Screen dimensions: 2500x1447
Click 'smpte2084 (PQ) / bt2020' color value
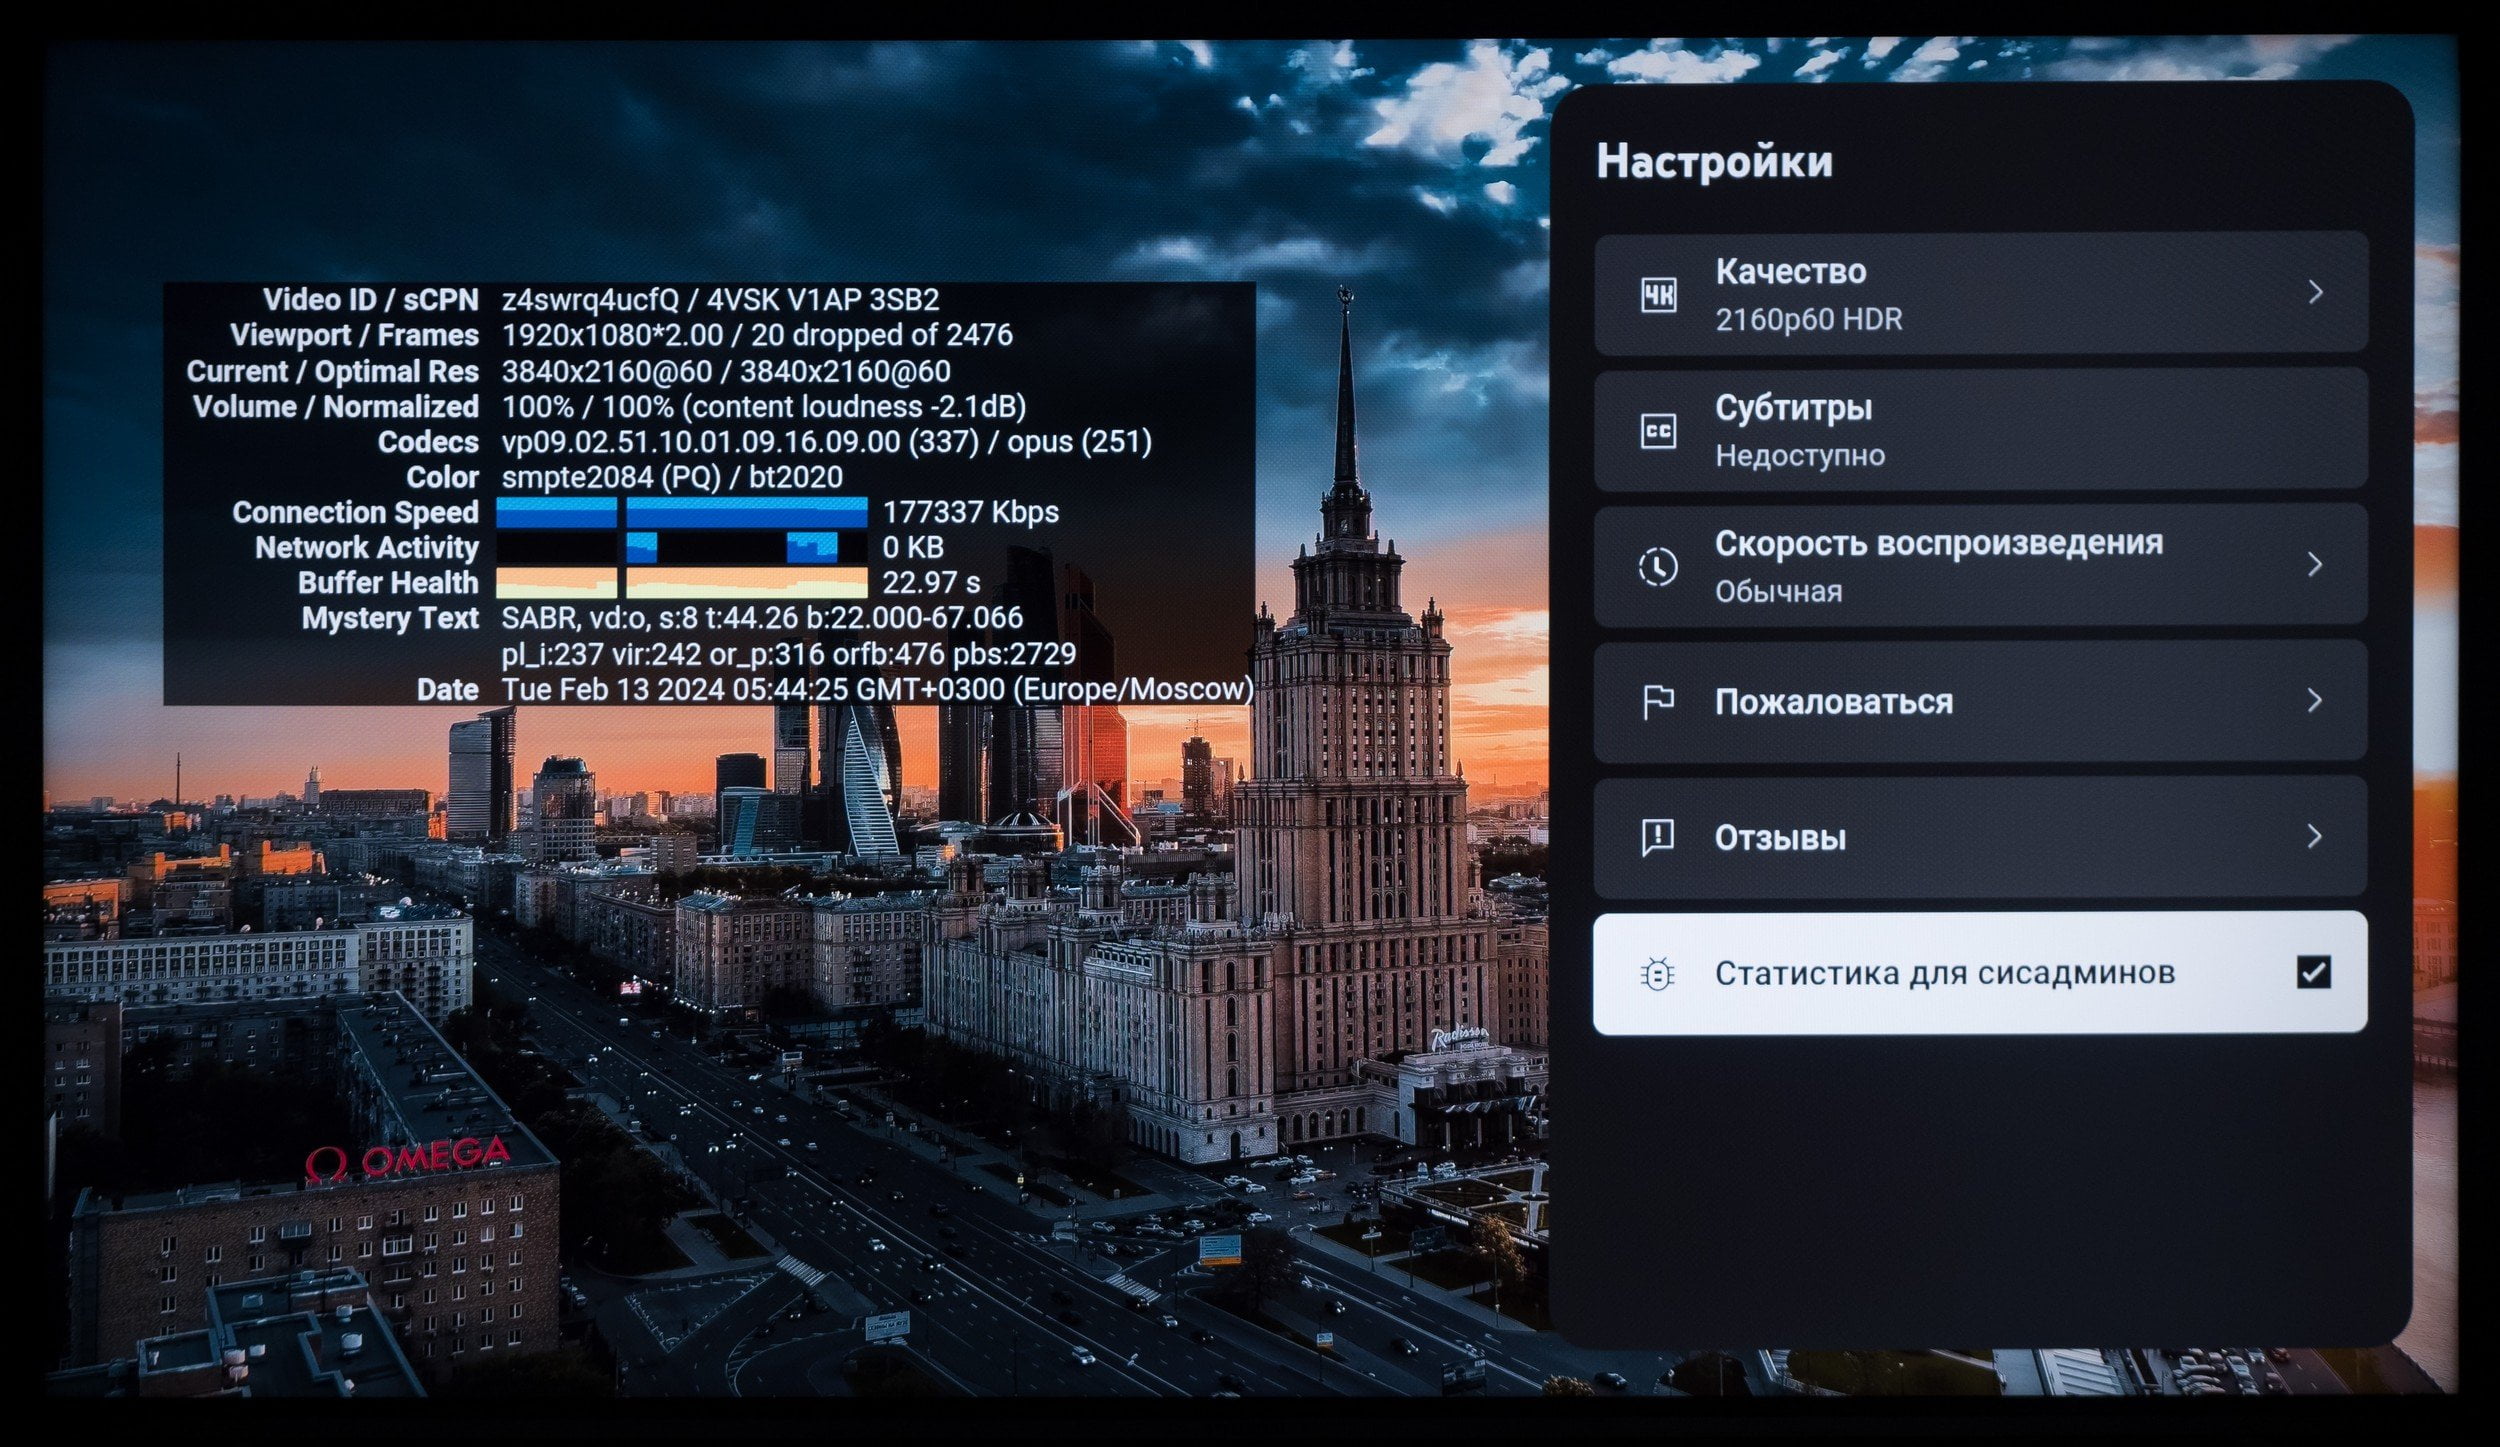(672, 477)
